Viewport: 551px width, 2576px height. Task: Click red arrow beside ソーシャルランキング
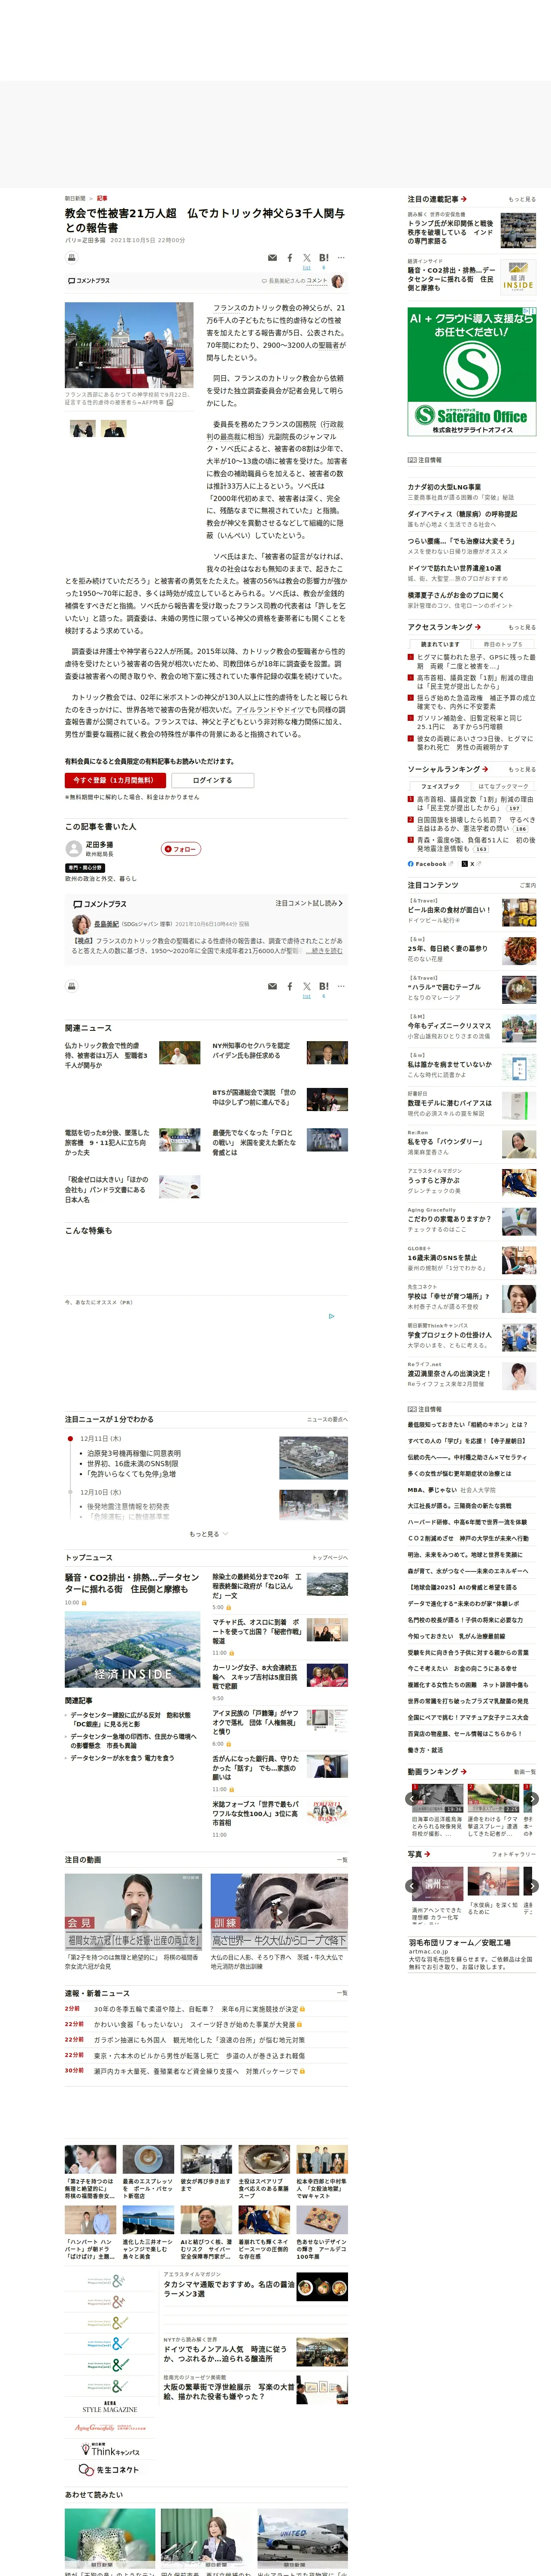[485, 769]
